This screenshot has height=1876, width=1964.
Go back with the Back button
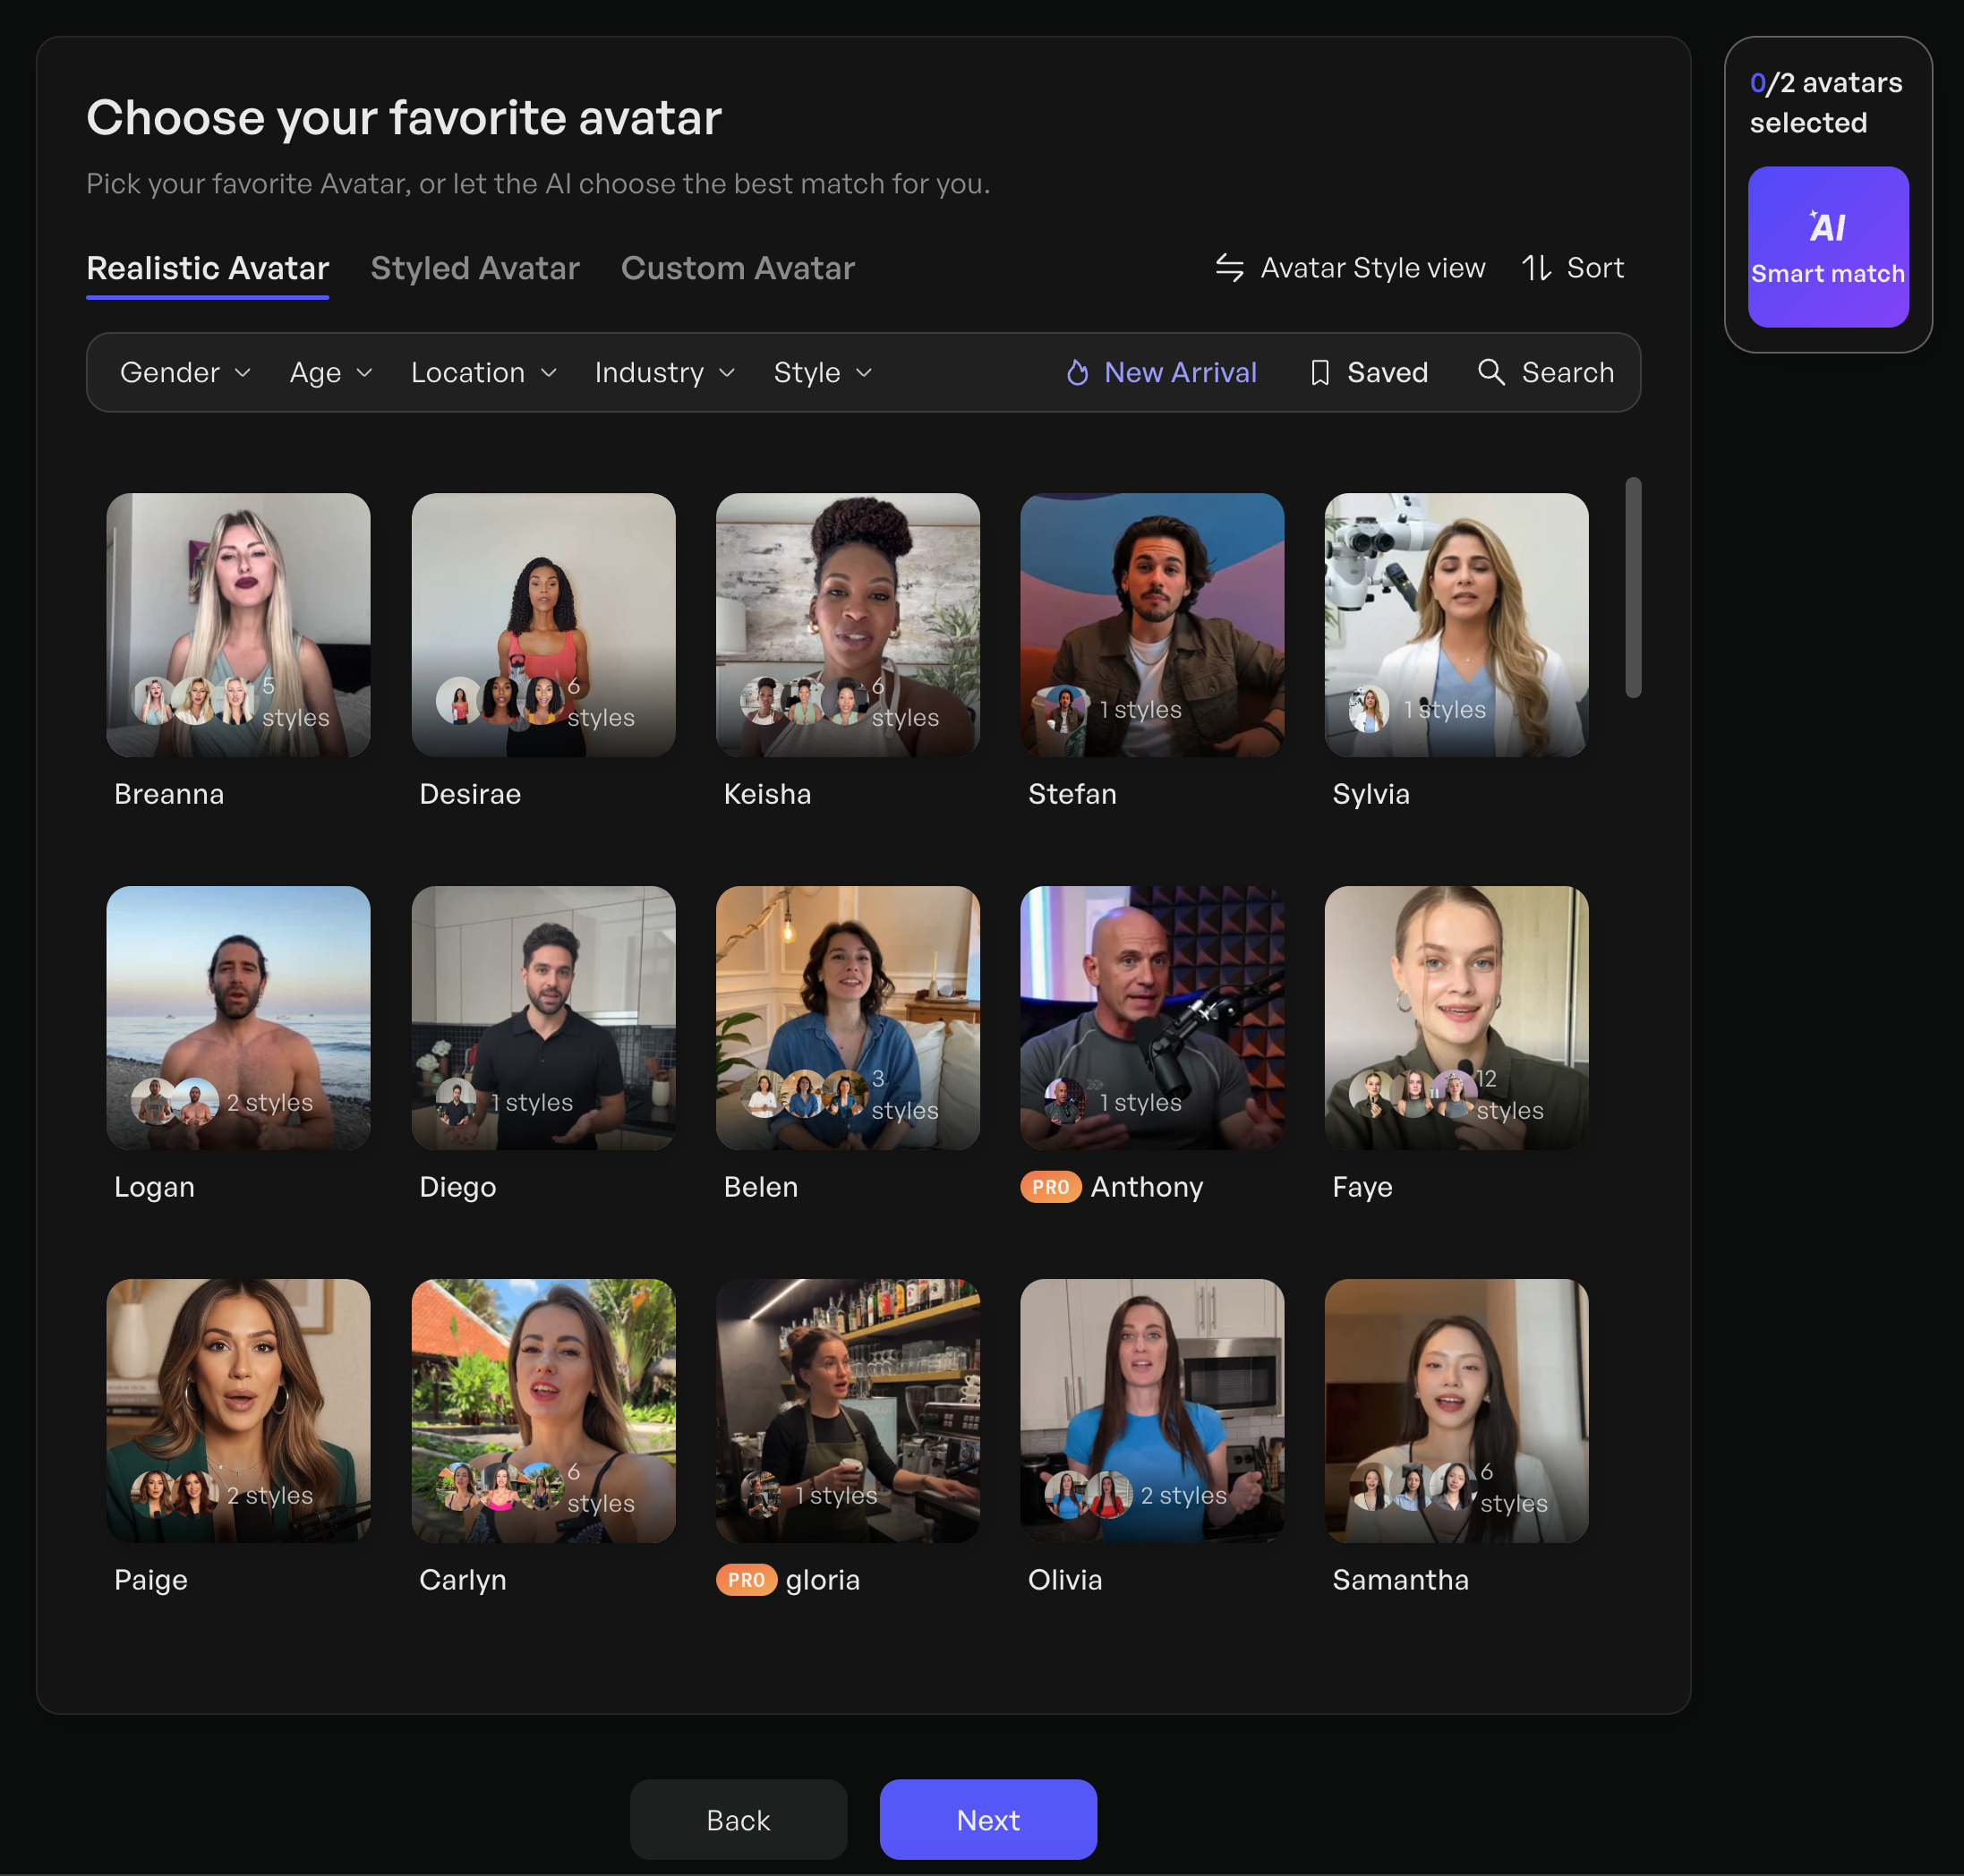click(738, 1819)
